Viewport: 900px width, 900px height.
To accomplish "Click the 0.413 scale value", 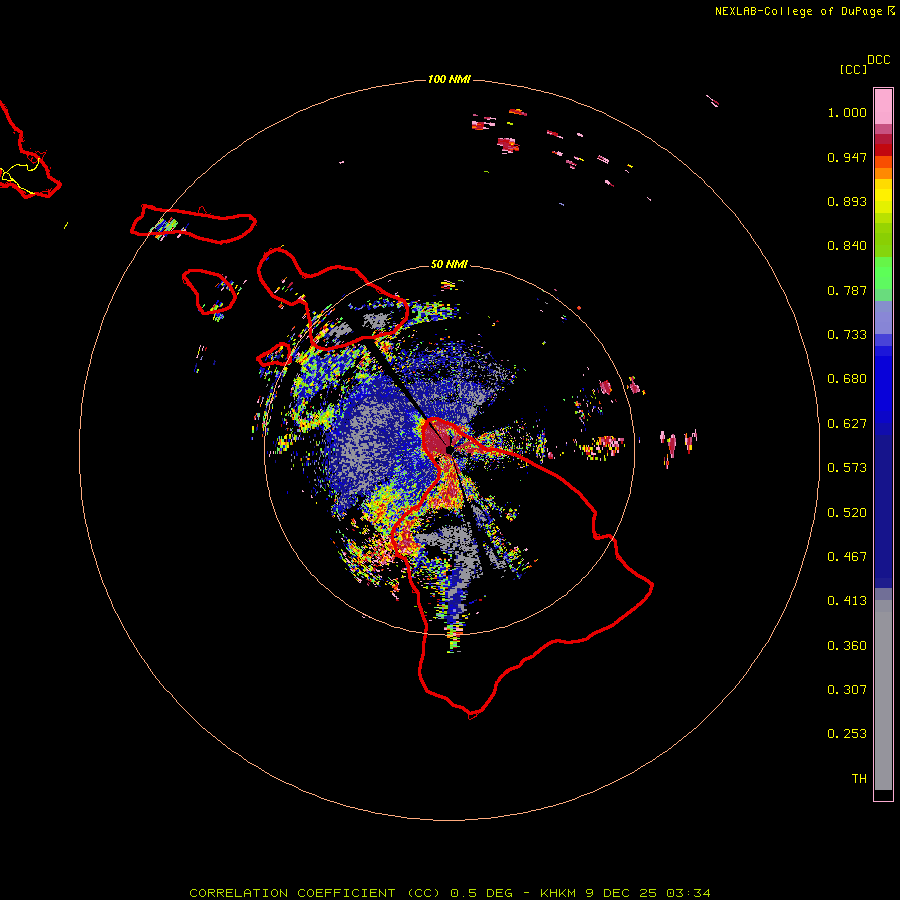I will tap(847, 601).
